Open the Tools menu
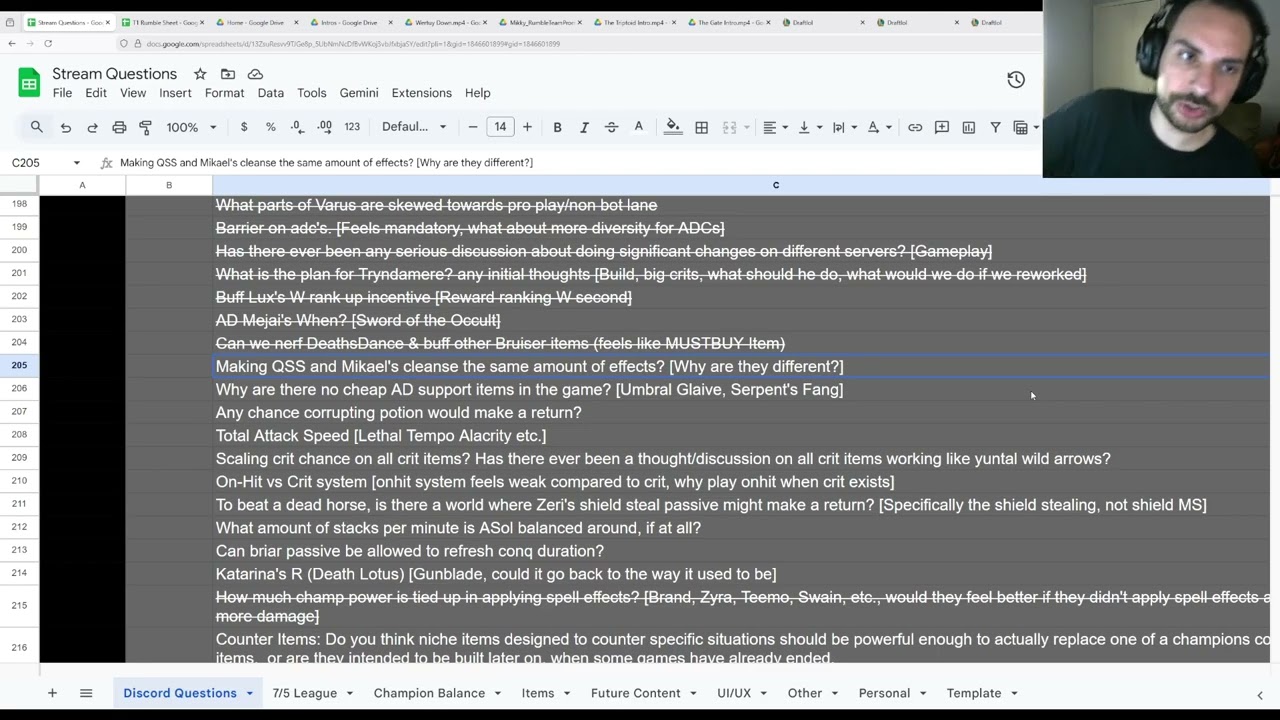The image size is (1280, 720). (311, 93)
